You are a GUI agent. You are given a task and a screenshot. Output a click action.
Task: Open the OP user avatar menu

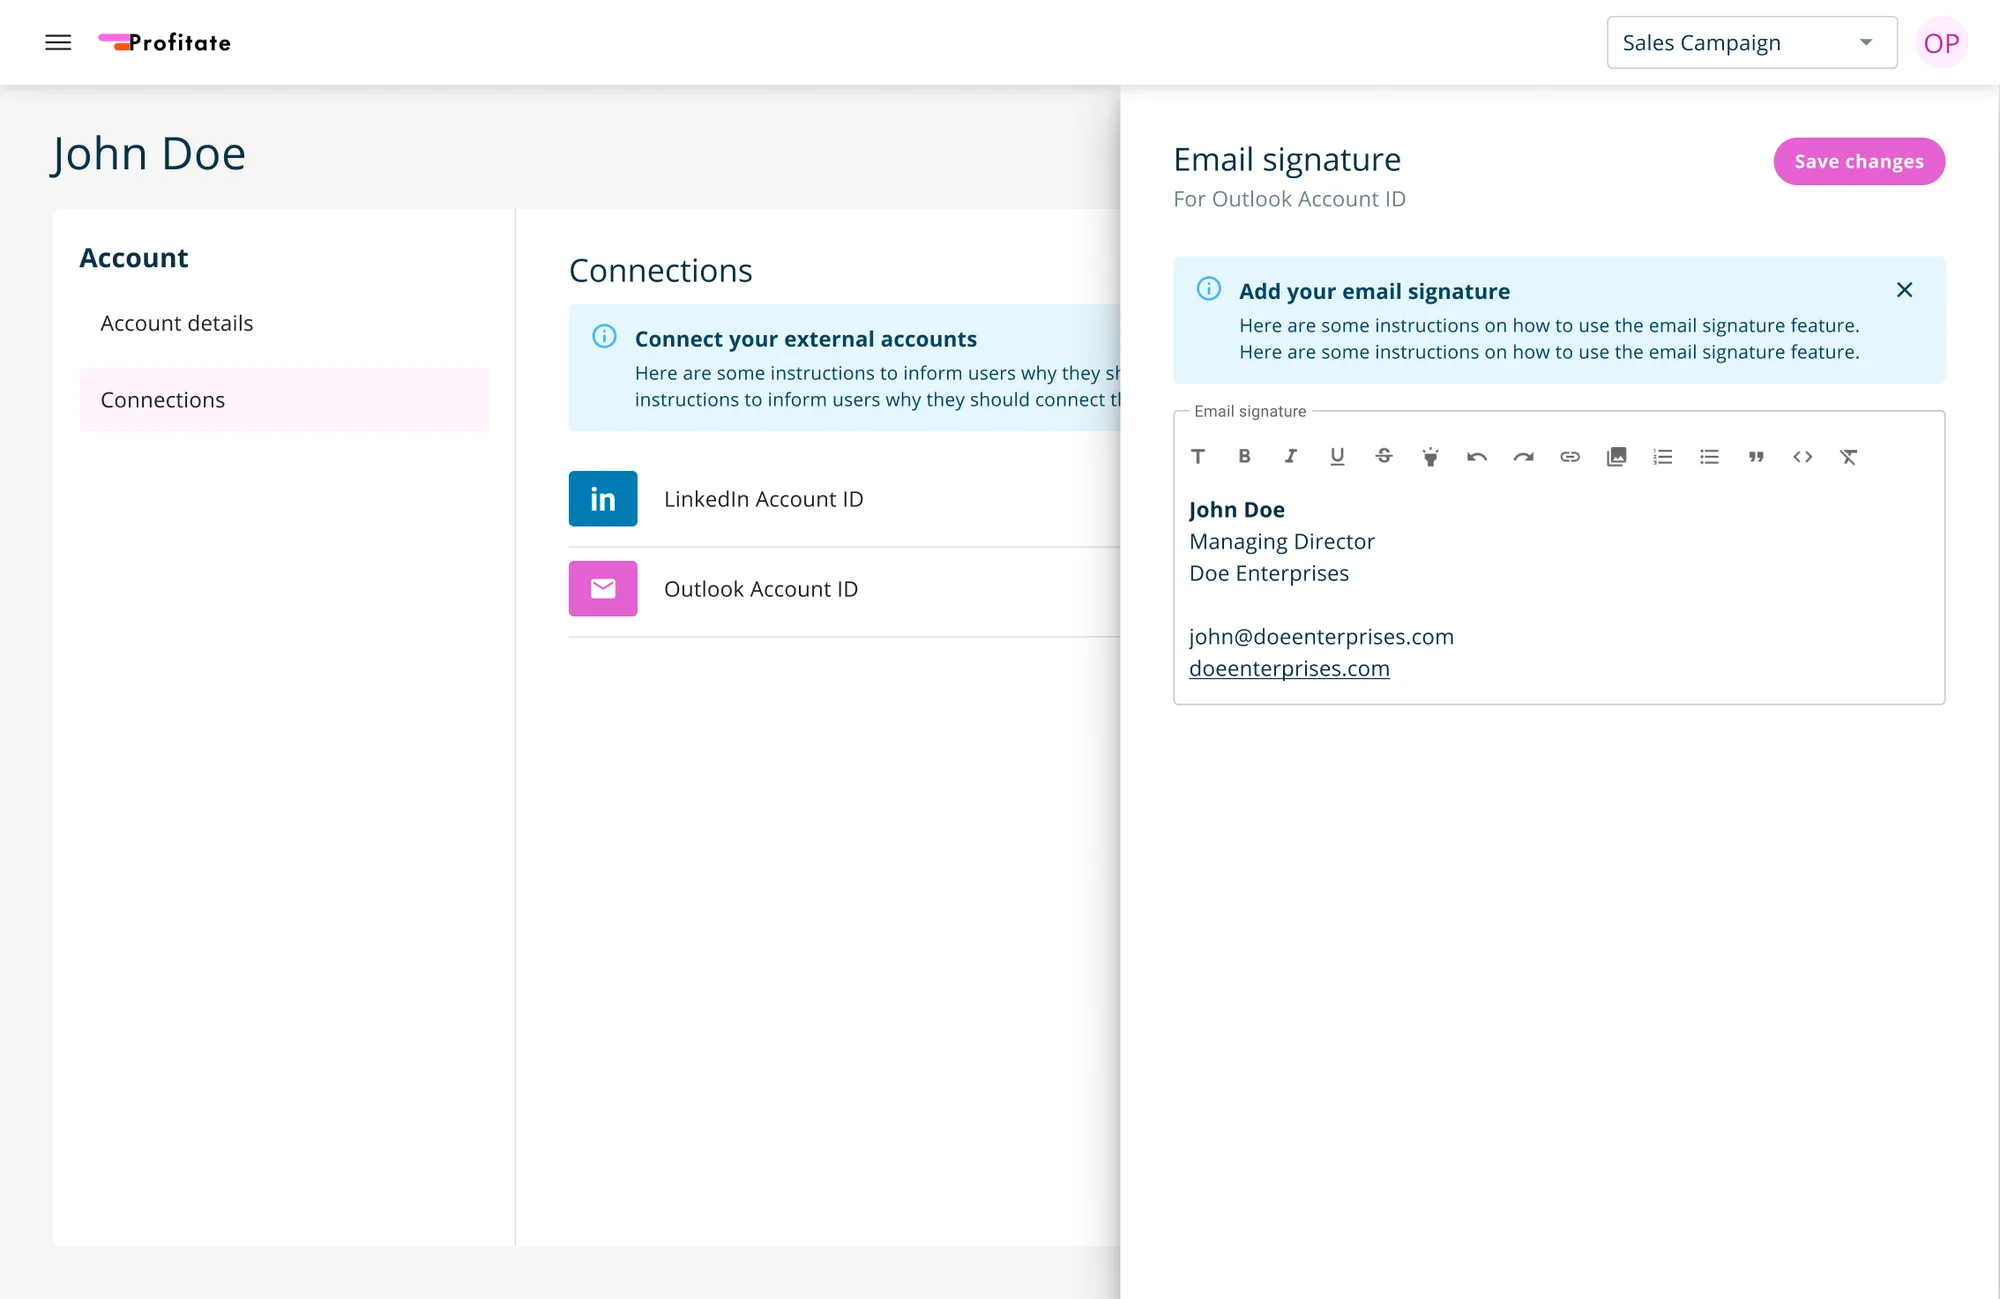[1941, 43]
